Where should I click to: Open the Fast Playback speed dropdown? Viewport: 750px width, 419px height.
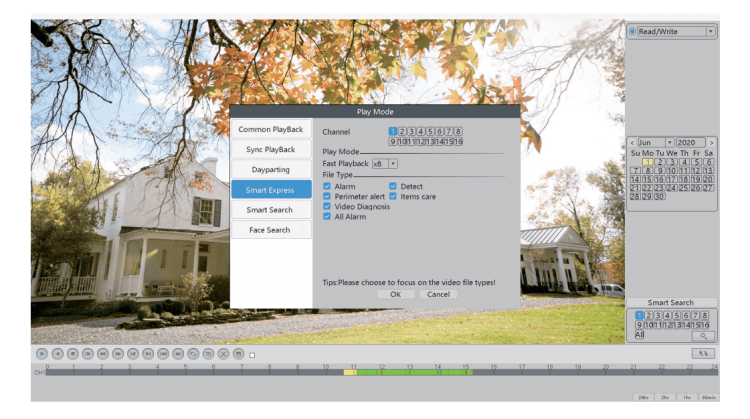tap(393, 163)
